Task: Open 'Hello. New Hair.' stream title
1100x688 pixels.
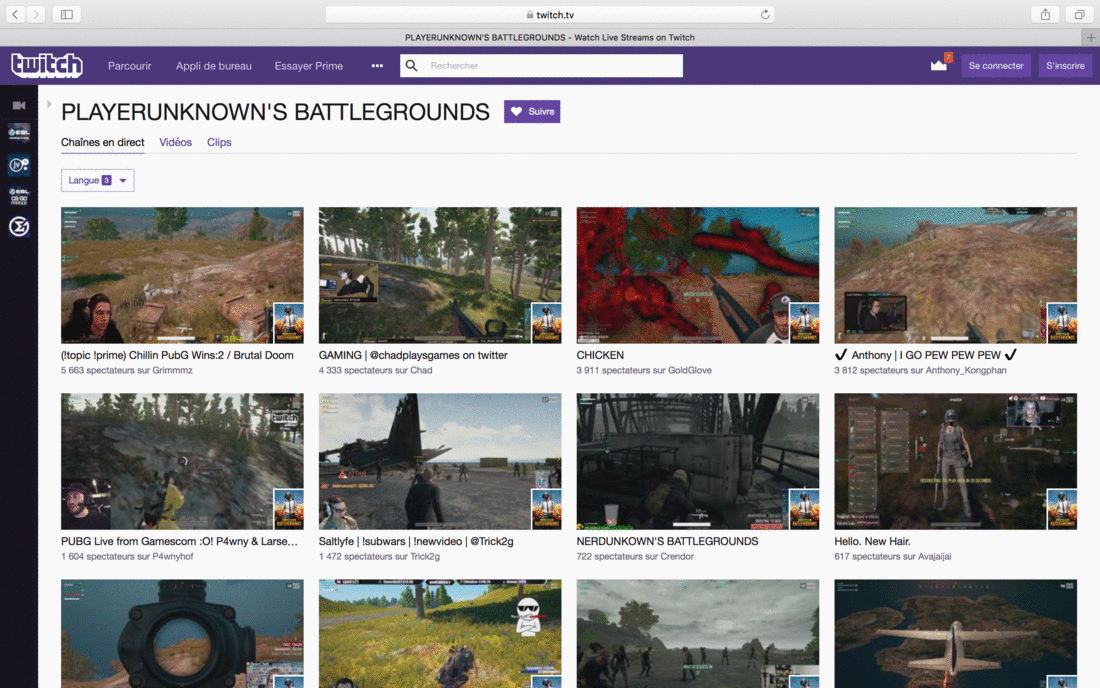Action: point(872,541)
